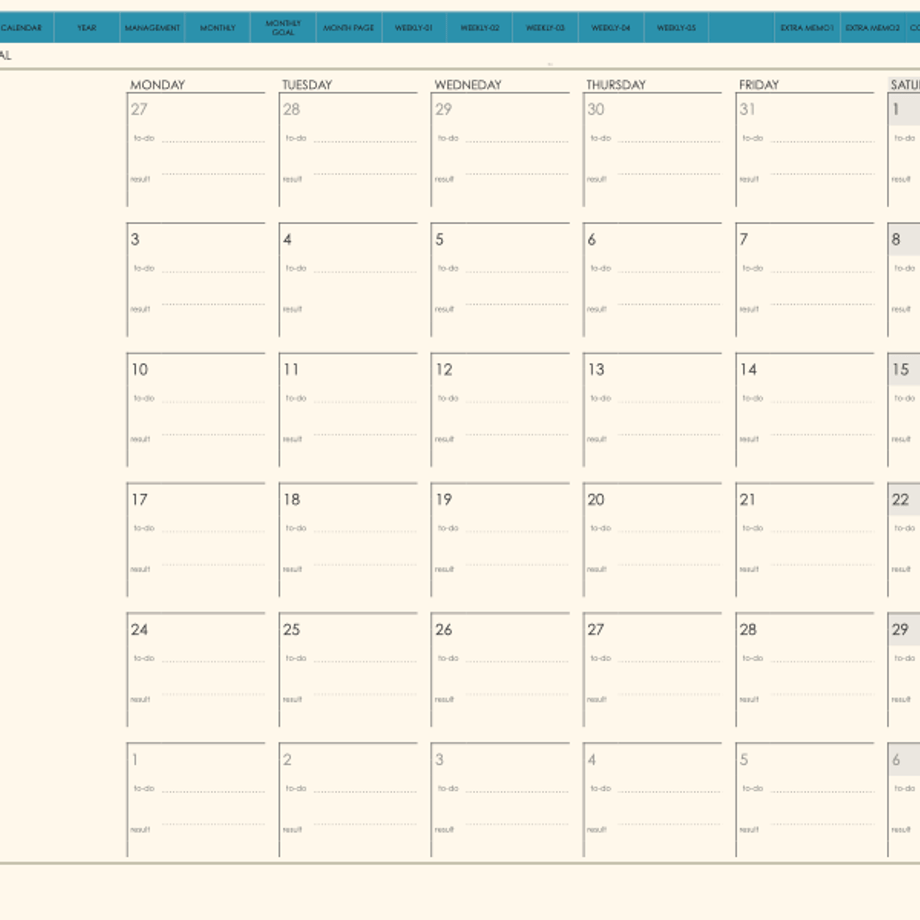This screenshot has width=920, height=920.
Task: Click the result line under date 24
Action: 213,694
